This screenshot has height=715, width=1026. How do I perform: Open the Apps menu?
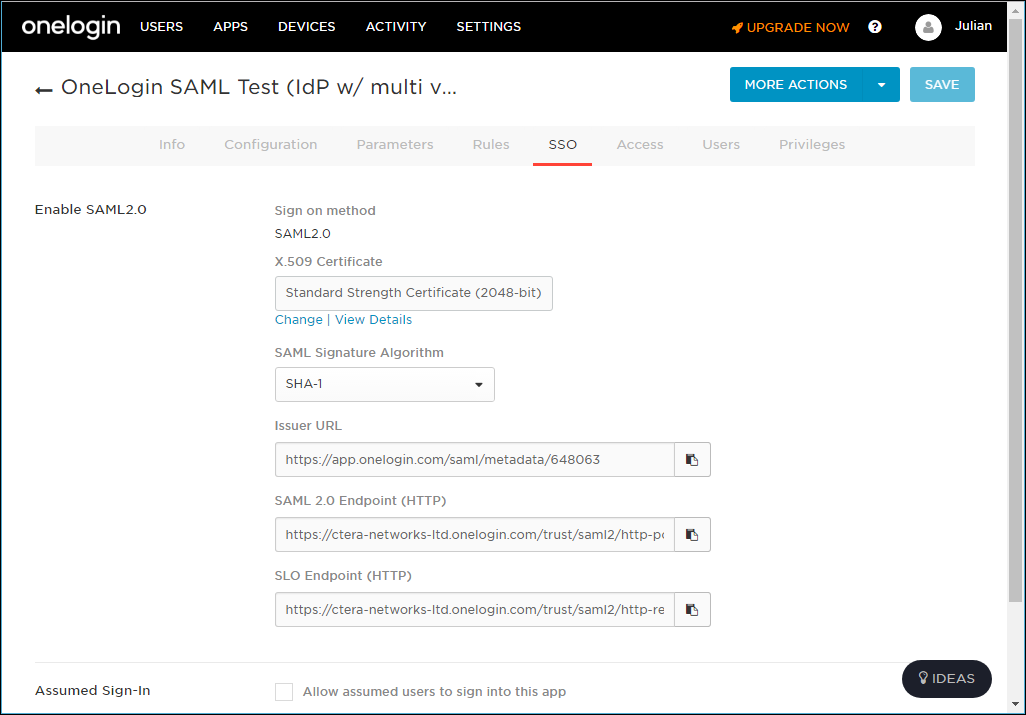[x=230, y=27]
